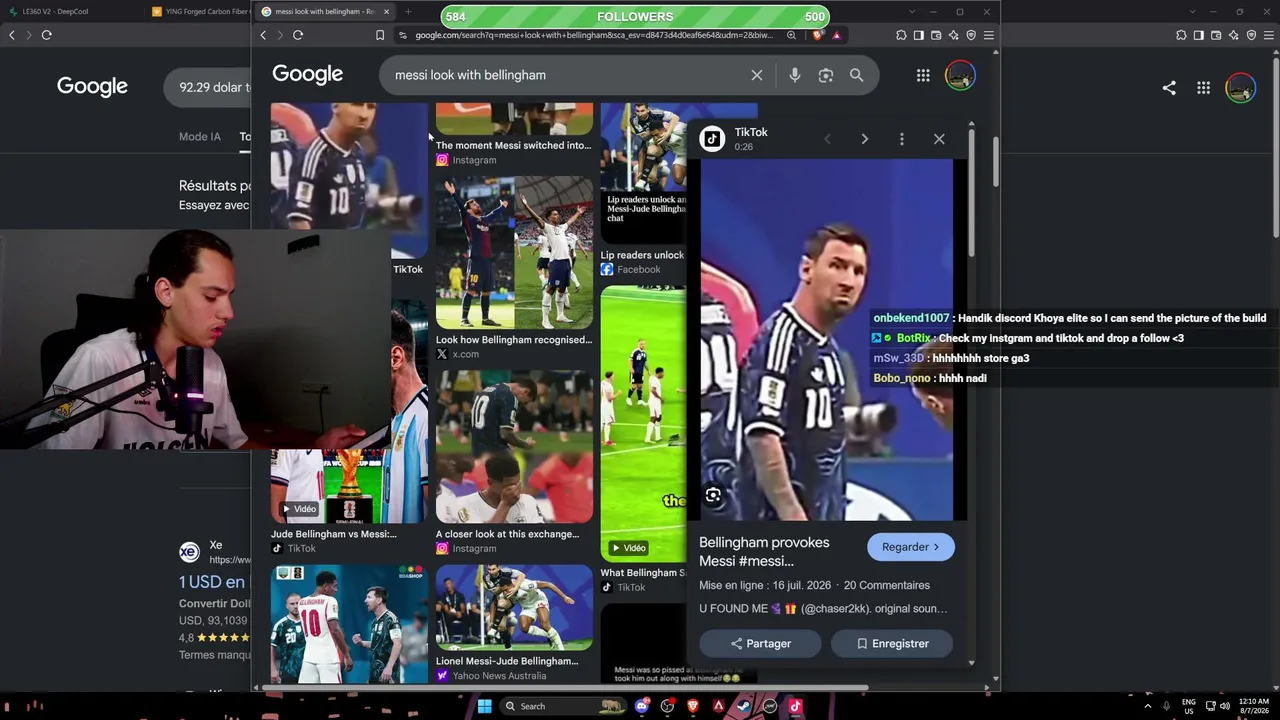Click the taskbar Search box

point(564,706)
